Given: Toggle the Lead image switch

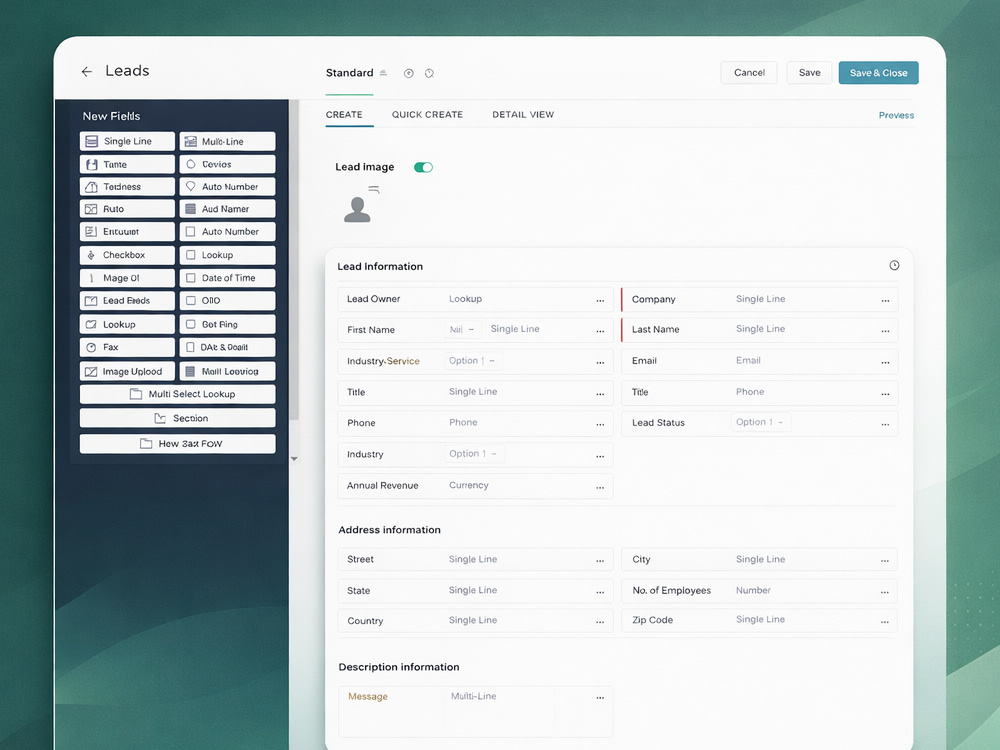Looking at the screenshot, I should point(423,167).
